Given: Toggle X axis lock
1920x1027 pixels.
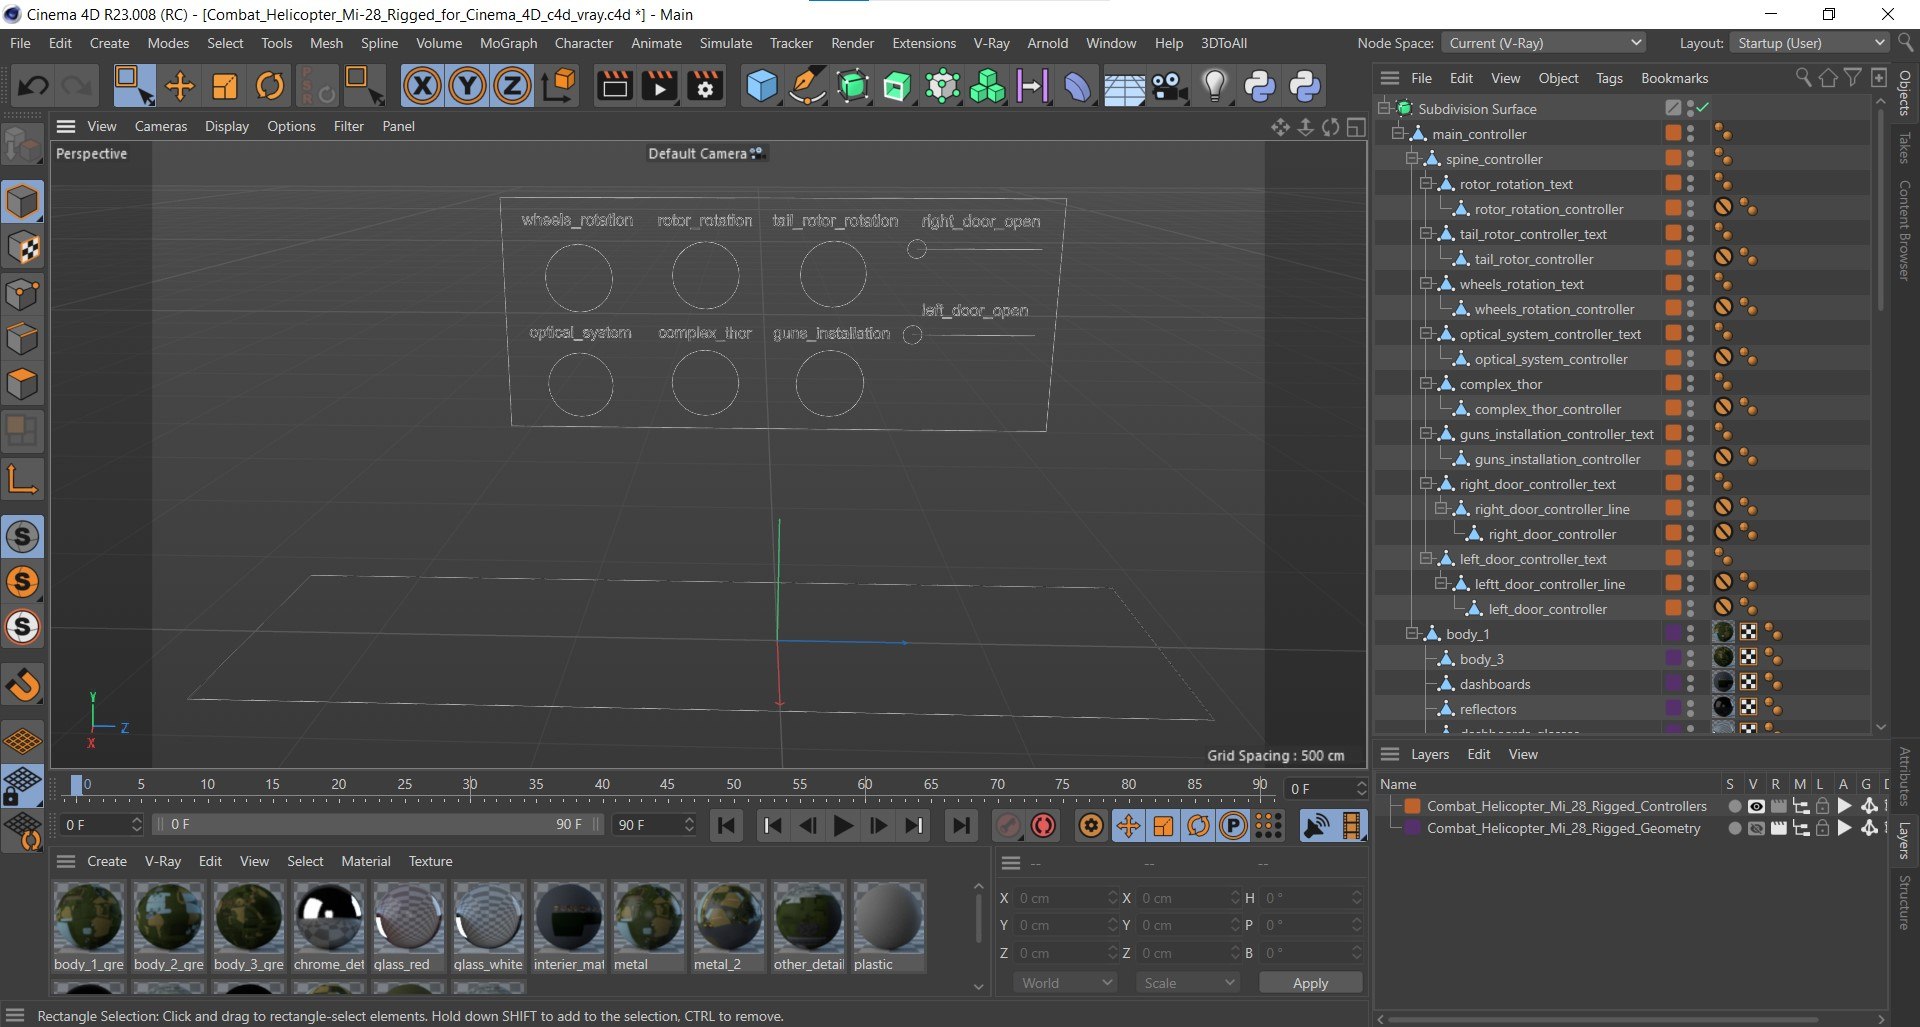Looking at the screenshot, I should (422, 86).
